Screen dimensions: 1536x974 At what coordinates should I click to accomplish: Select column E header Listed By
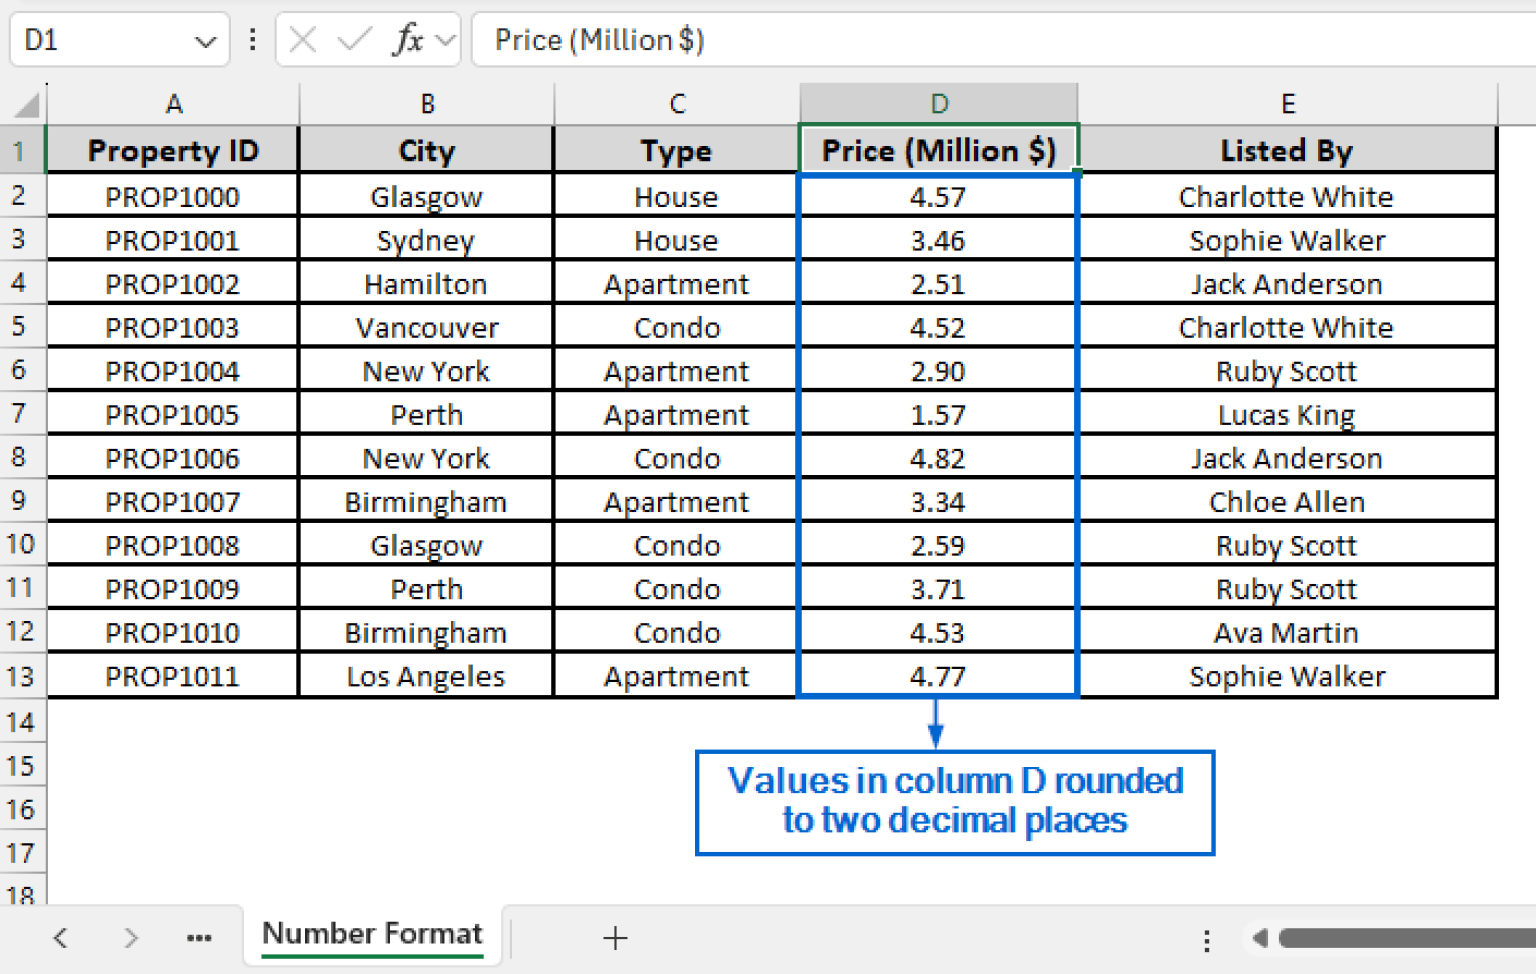(1287, 103)
